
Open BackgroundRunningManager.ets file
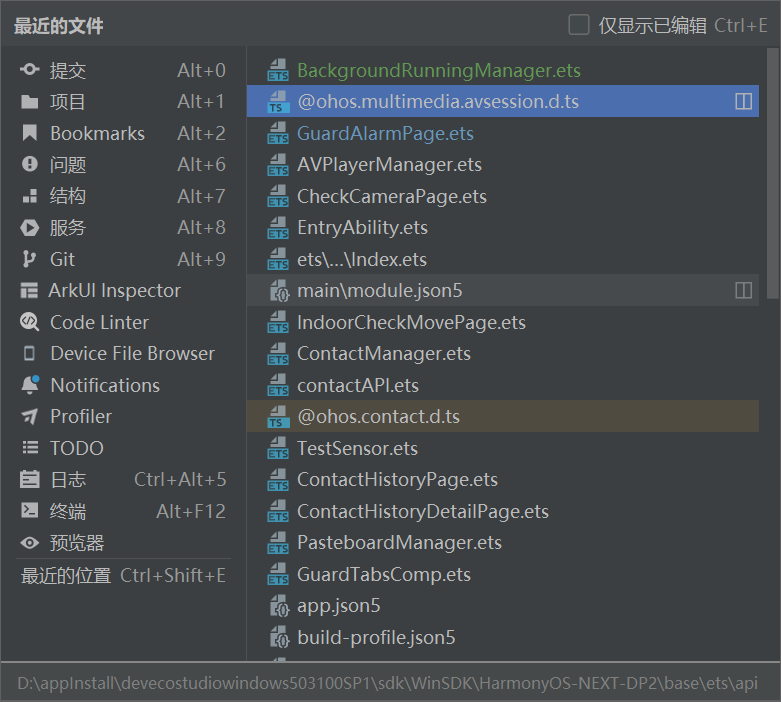click(x=503, y=70)
